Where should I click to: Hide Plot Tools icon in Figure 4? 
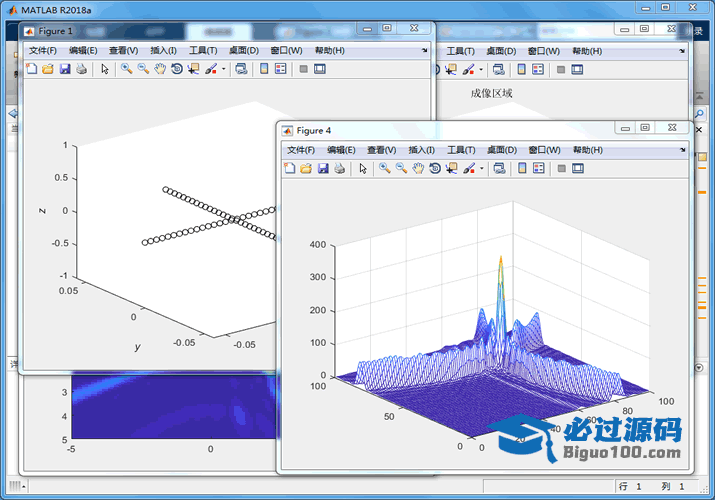562,168
